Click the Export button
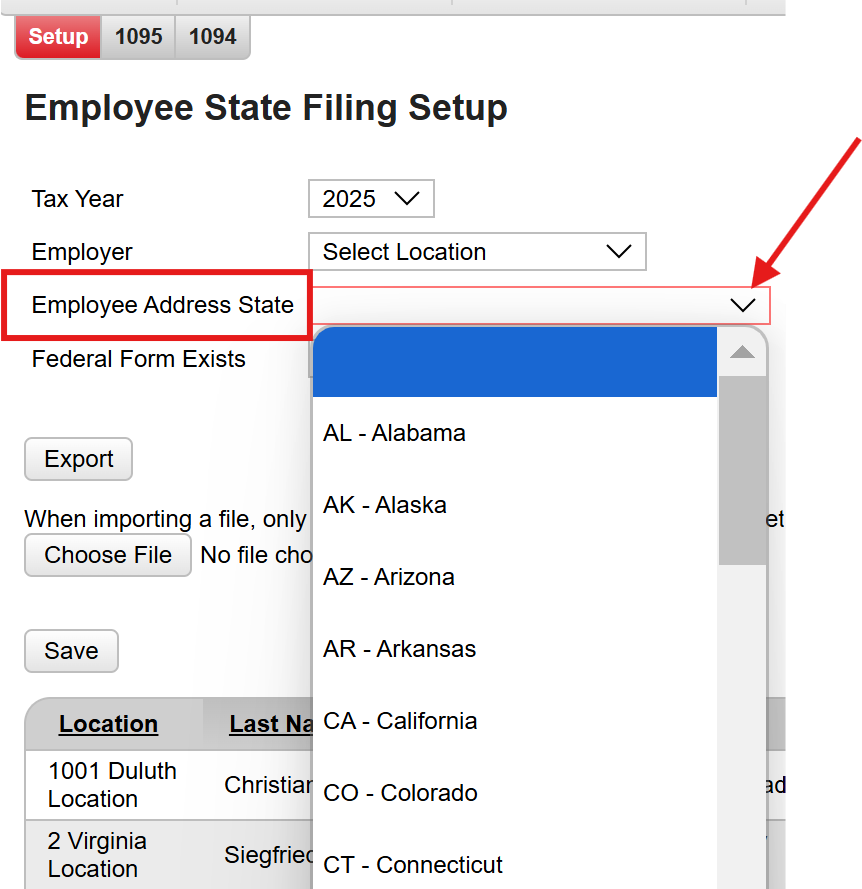This screenshot has height=889, width=862. tap(78, 459)
